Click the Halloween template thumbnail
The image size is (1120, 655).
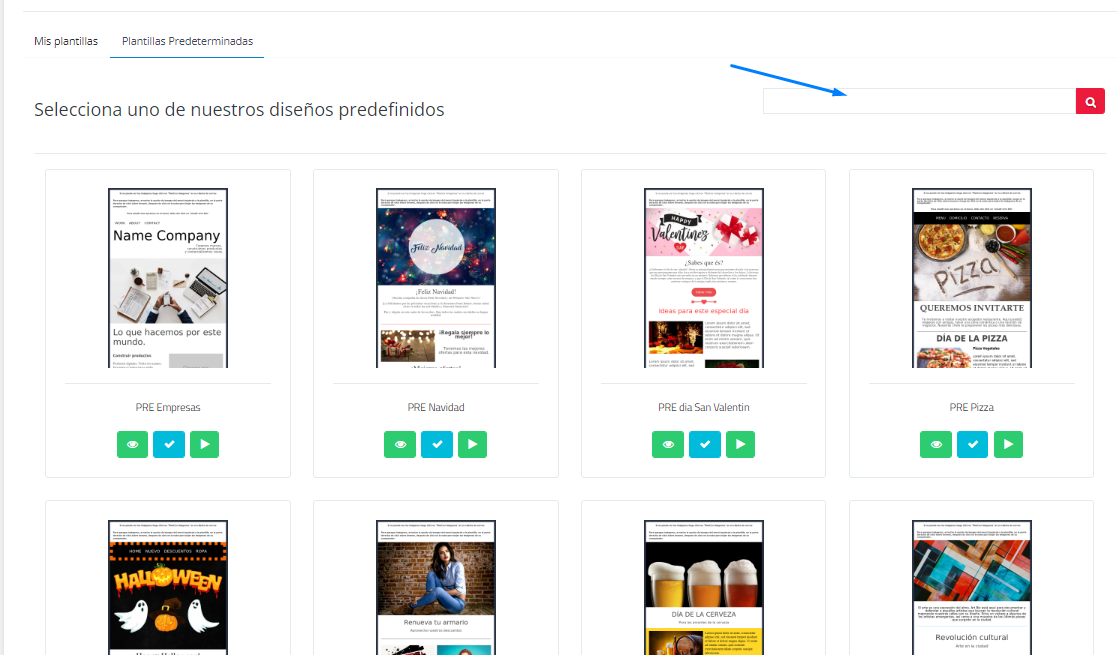pos(168,587)
